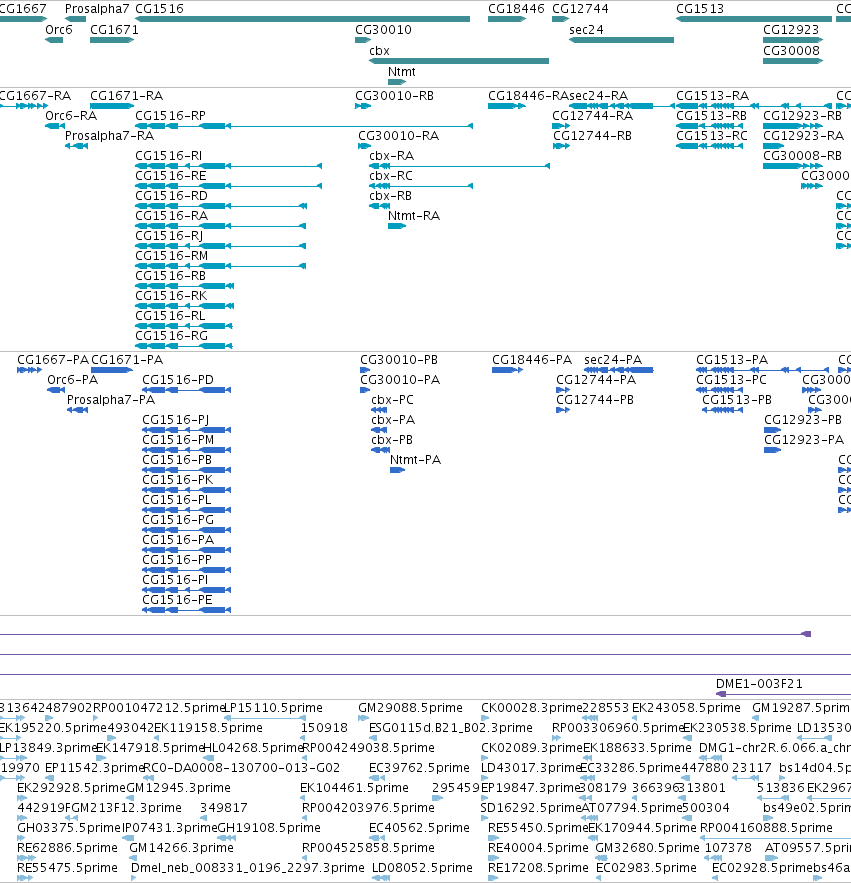
Task: Select the CG1516 gene in the top track
Action: [302, 19]
